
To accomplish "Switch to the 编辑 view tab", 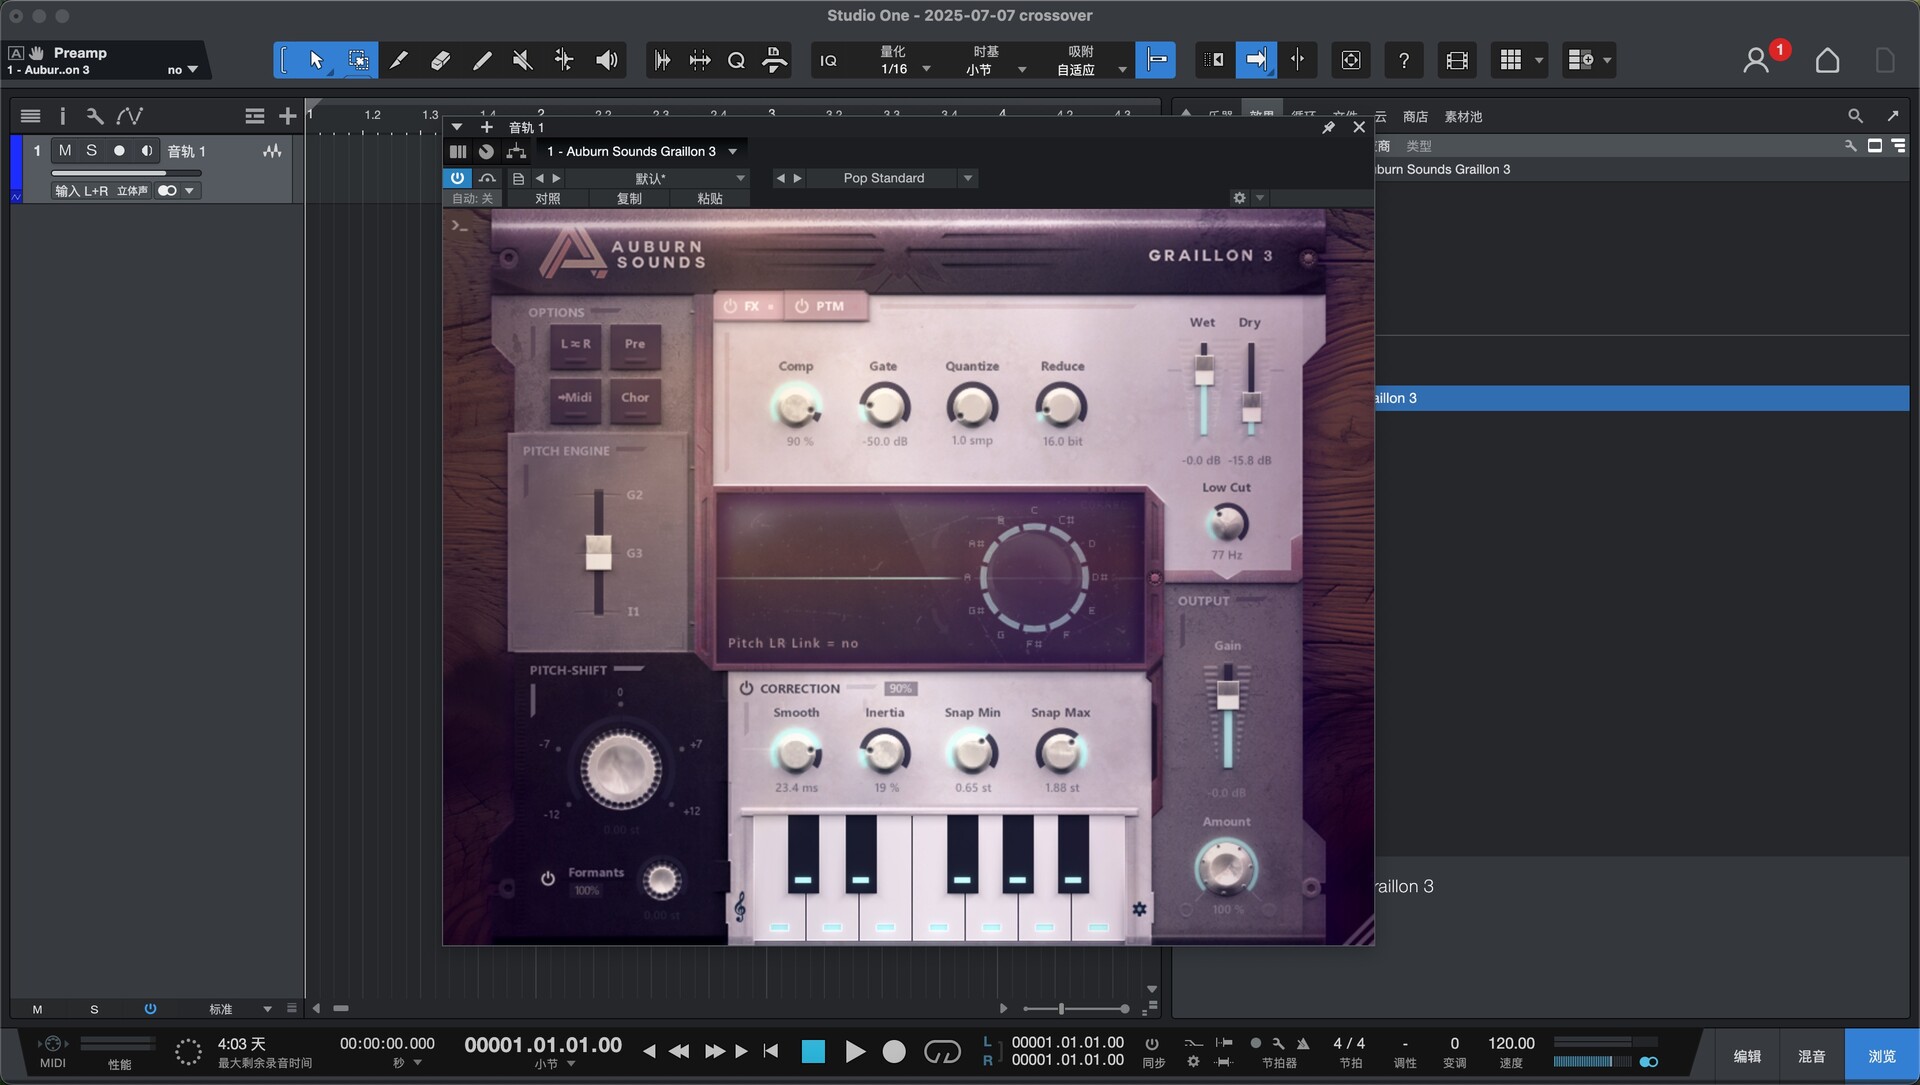I will pyautogui.click(x=1747, y=1056).
